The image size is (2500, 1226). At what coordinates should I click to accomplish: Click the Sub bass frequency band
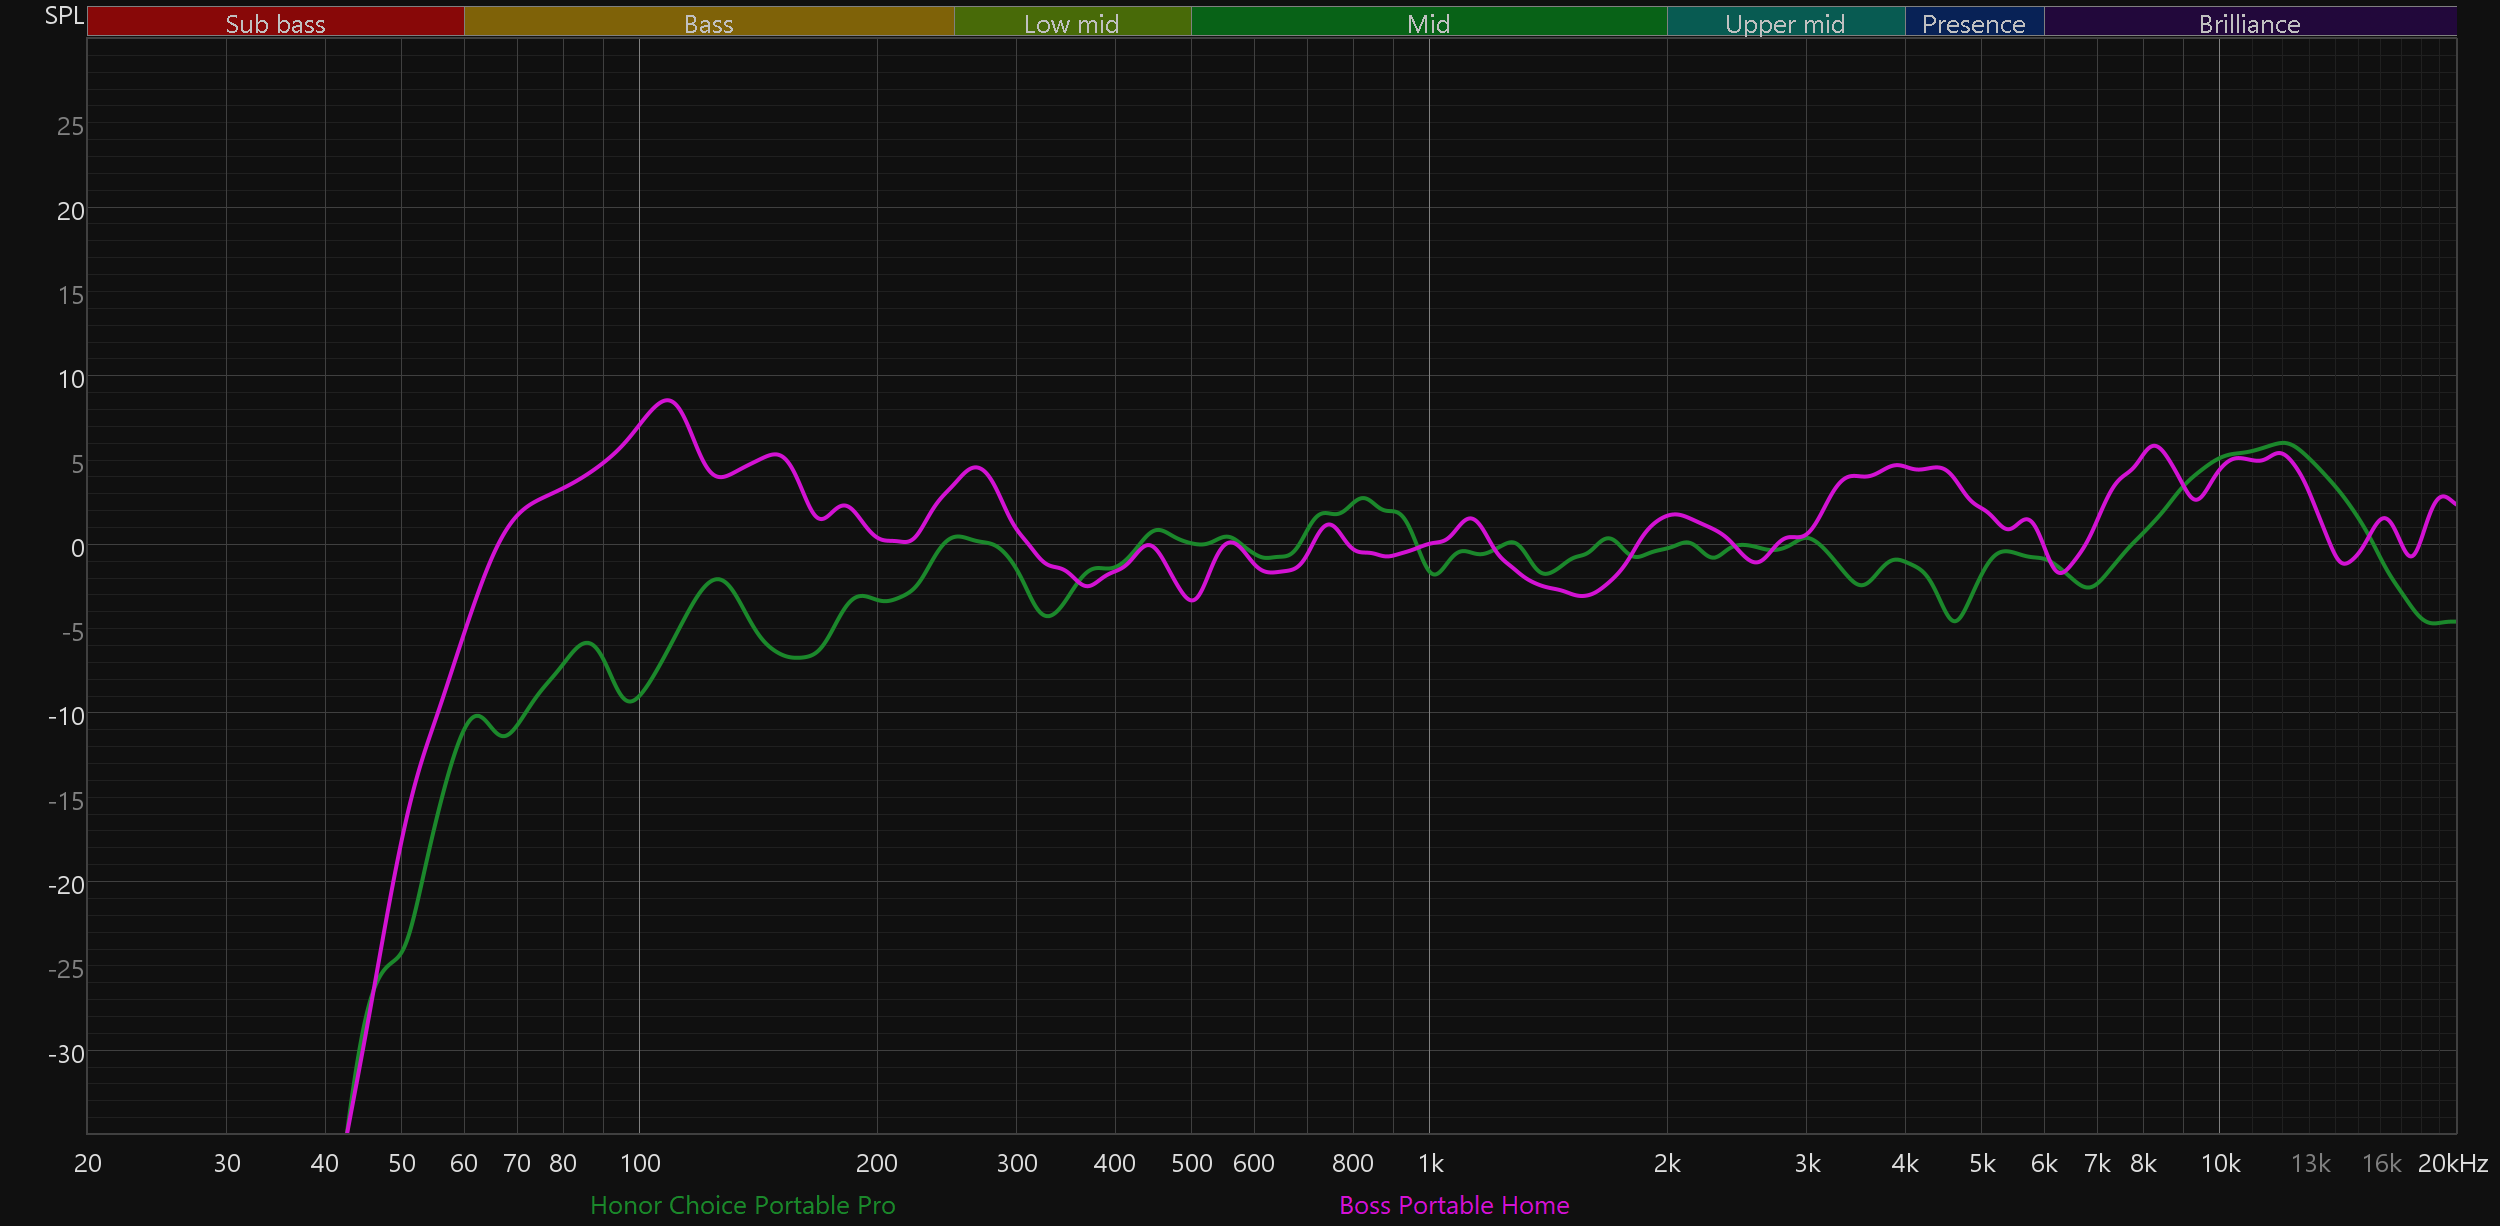(275, 23)
